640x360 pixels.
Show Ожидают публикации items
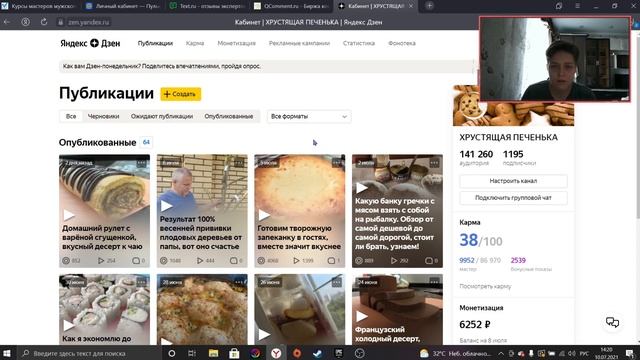pos(162,116)
